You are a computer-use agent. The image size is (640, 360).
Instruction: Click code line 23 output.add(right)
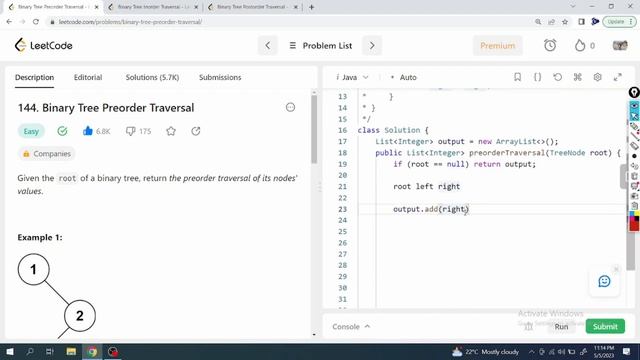point(431,209)
